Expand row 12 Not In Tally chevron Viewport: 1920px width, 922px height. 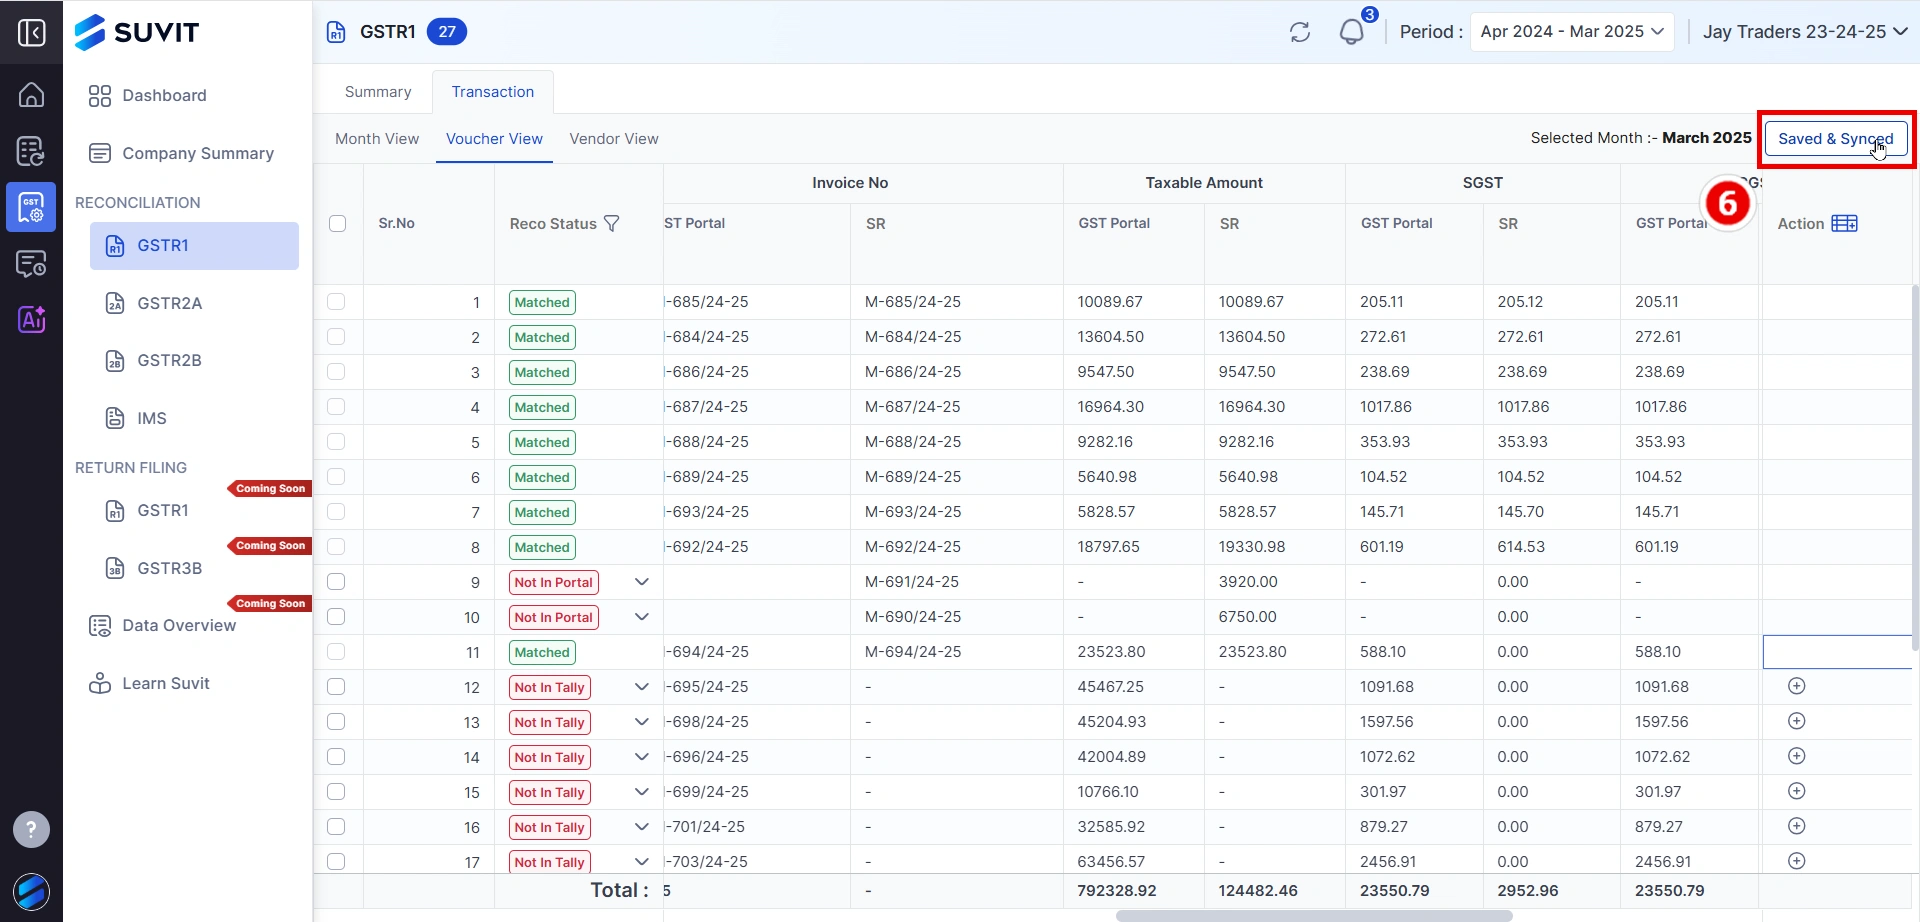pyautogui.click(x=642, y=687)
